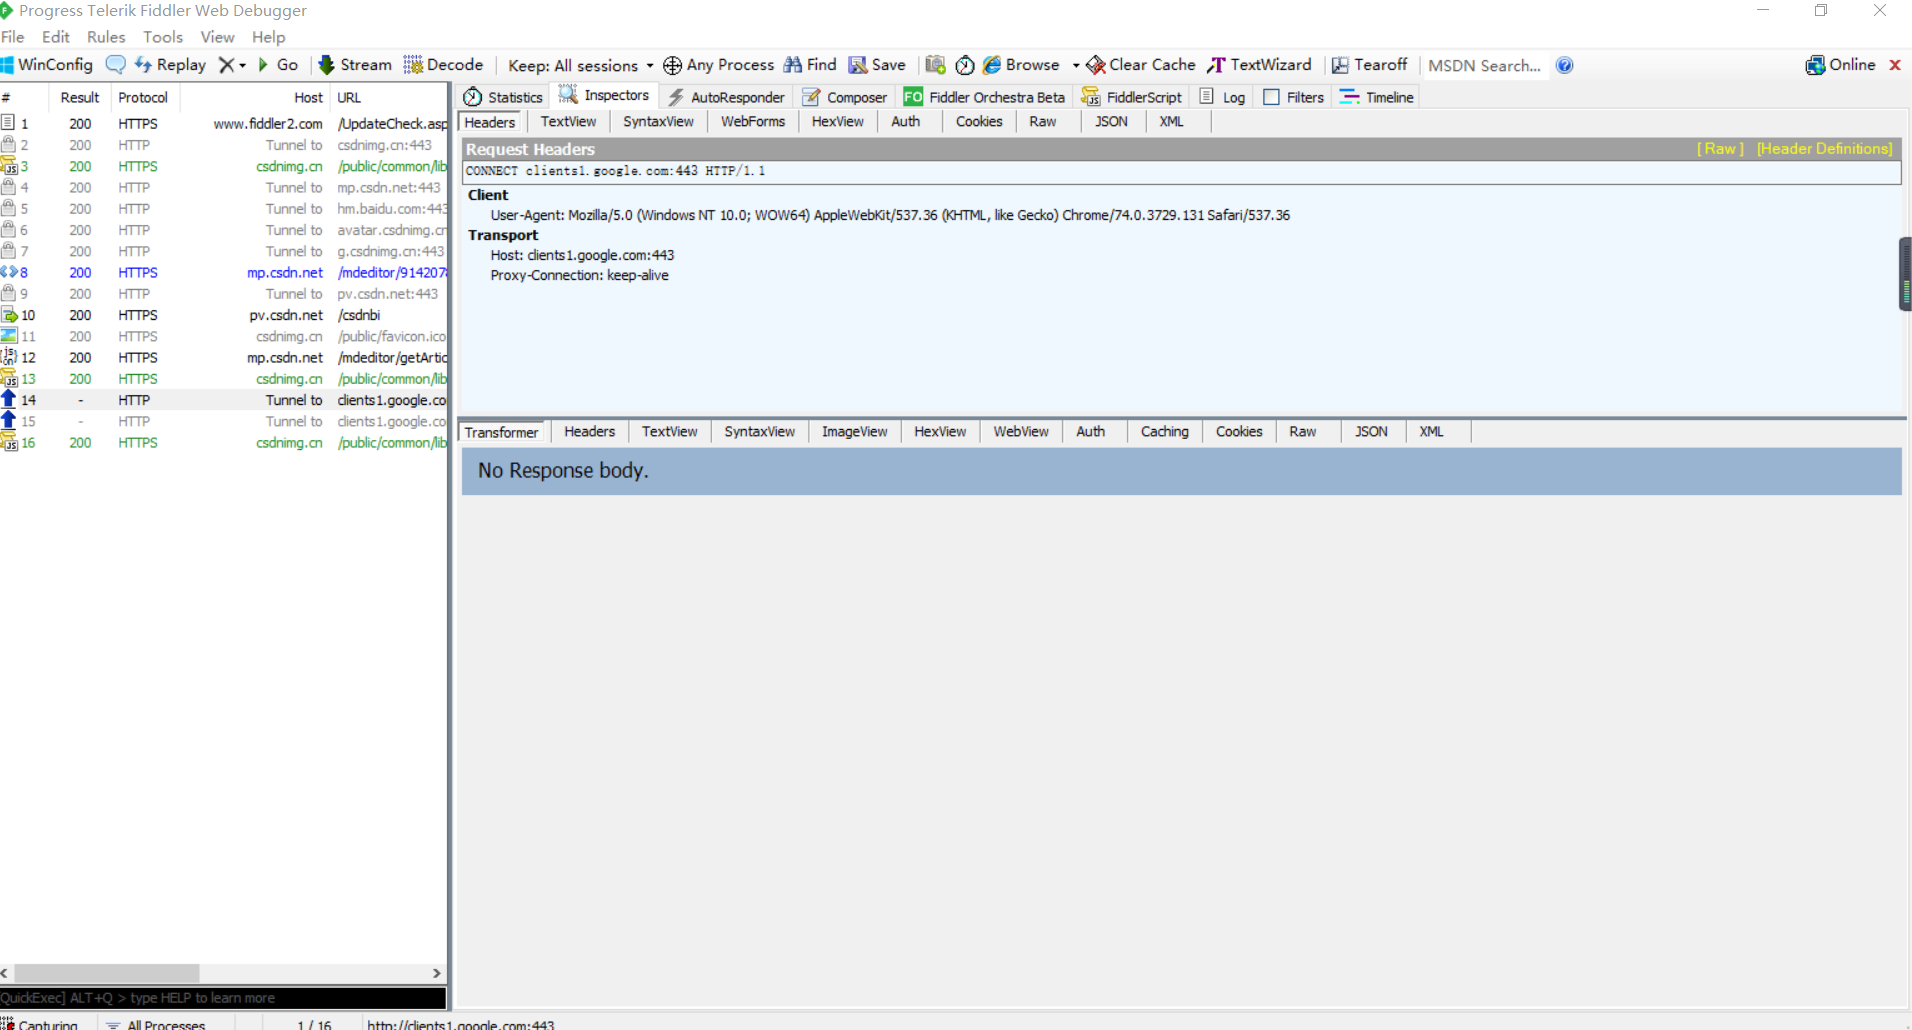Select request WebForms inspector tab
The width and height of the screenshot is (1912, 1030).
753,122
